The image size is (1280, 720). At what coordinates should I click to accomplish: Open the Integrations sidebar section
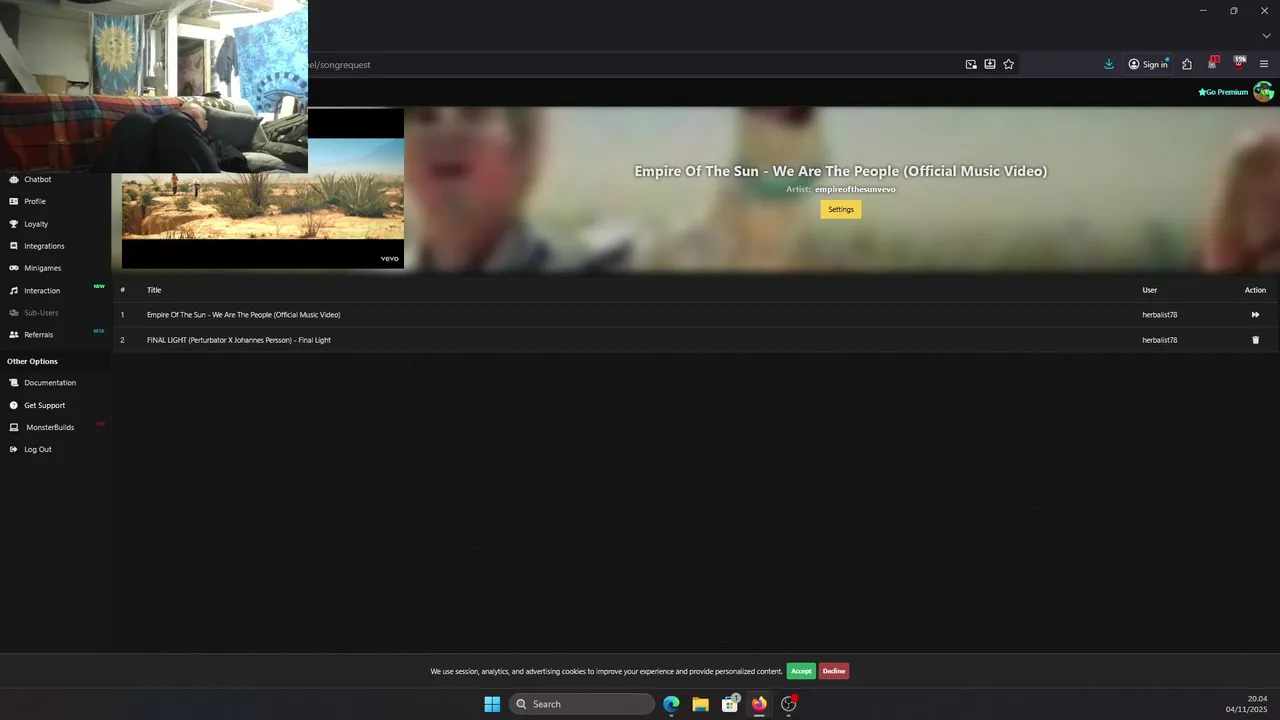[x=44, y=246]
